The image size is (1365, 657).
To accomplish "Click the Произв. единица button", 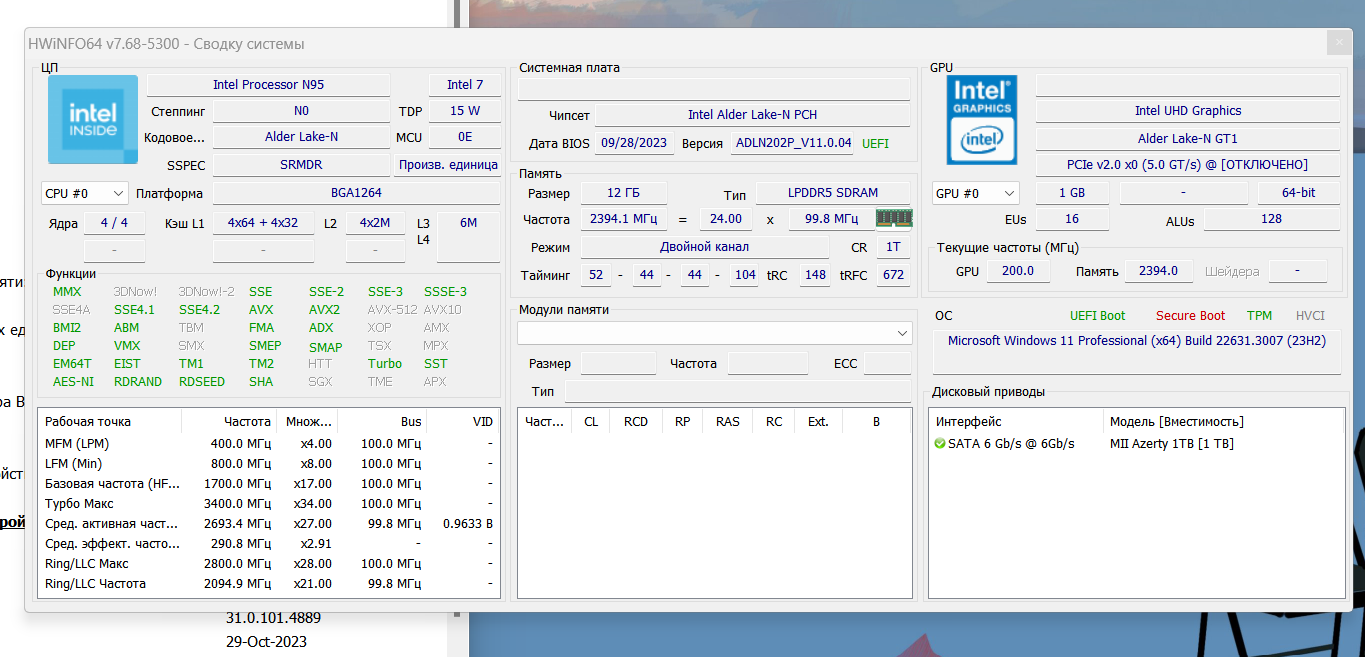I will [x=448, y=165].
